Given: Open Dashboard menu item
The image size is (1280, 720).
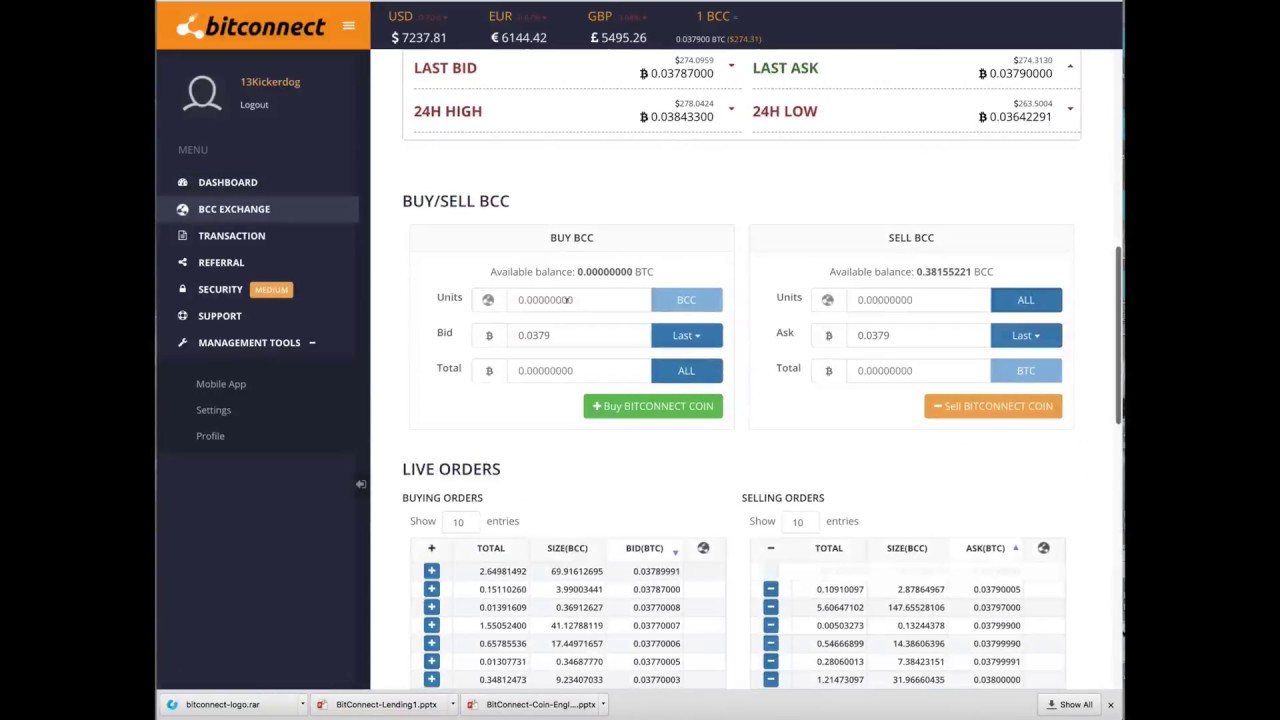Looking at the screenshot, I should tap(228, 182).
